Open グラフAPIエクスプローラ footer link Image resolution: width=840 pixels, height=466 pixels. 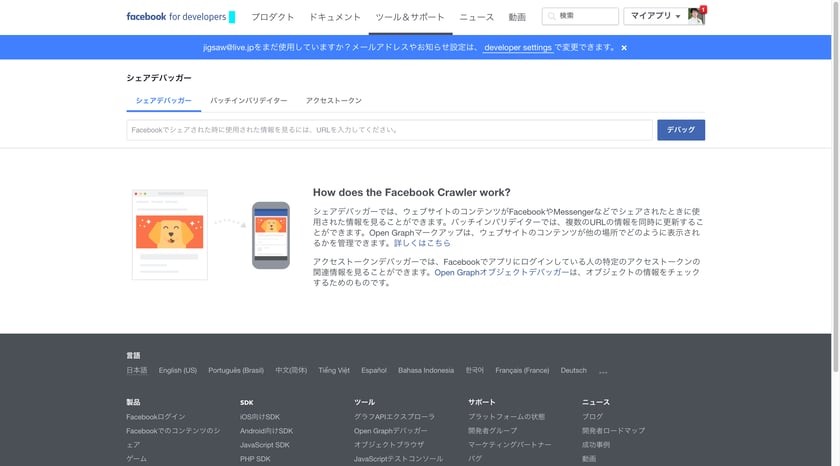coord(394,417)
